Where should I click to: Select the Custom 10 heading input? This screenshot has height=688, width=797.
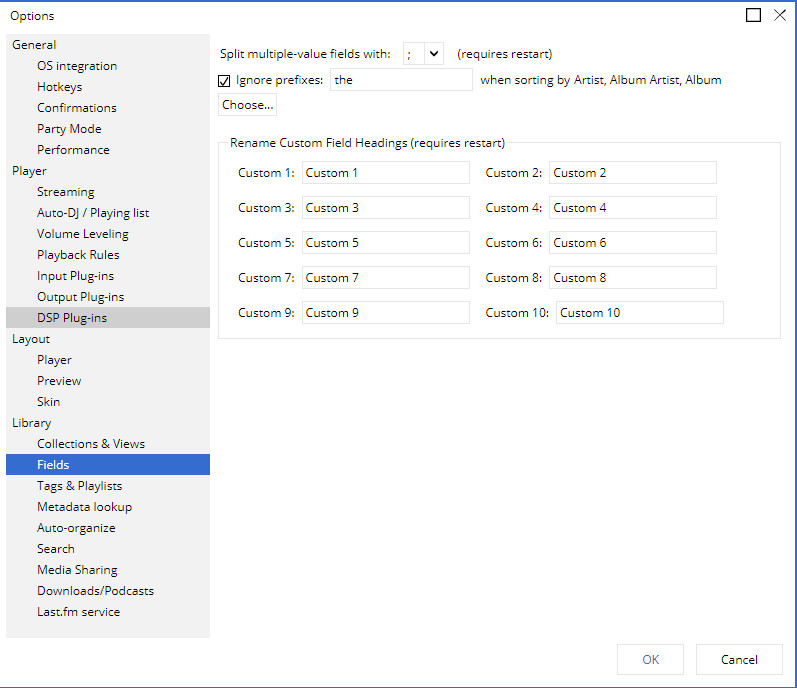tap(639, 313)
